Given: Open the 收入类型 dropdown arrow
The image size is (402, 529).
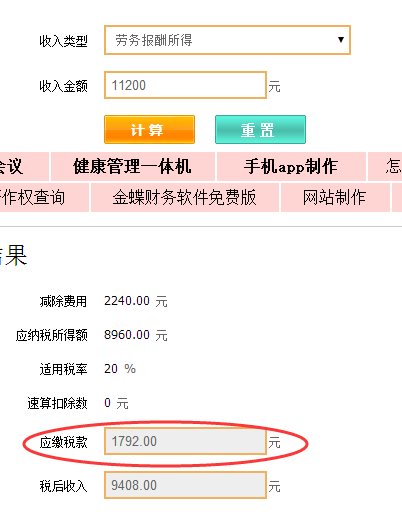Looking at the screenshot, I should tap(341, 40).
